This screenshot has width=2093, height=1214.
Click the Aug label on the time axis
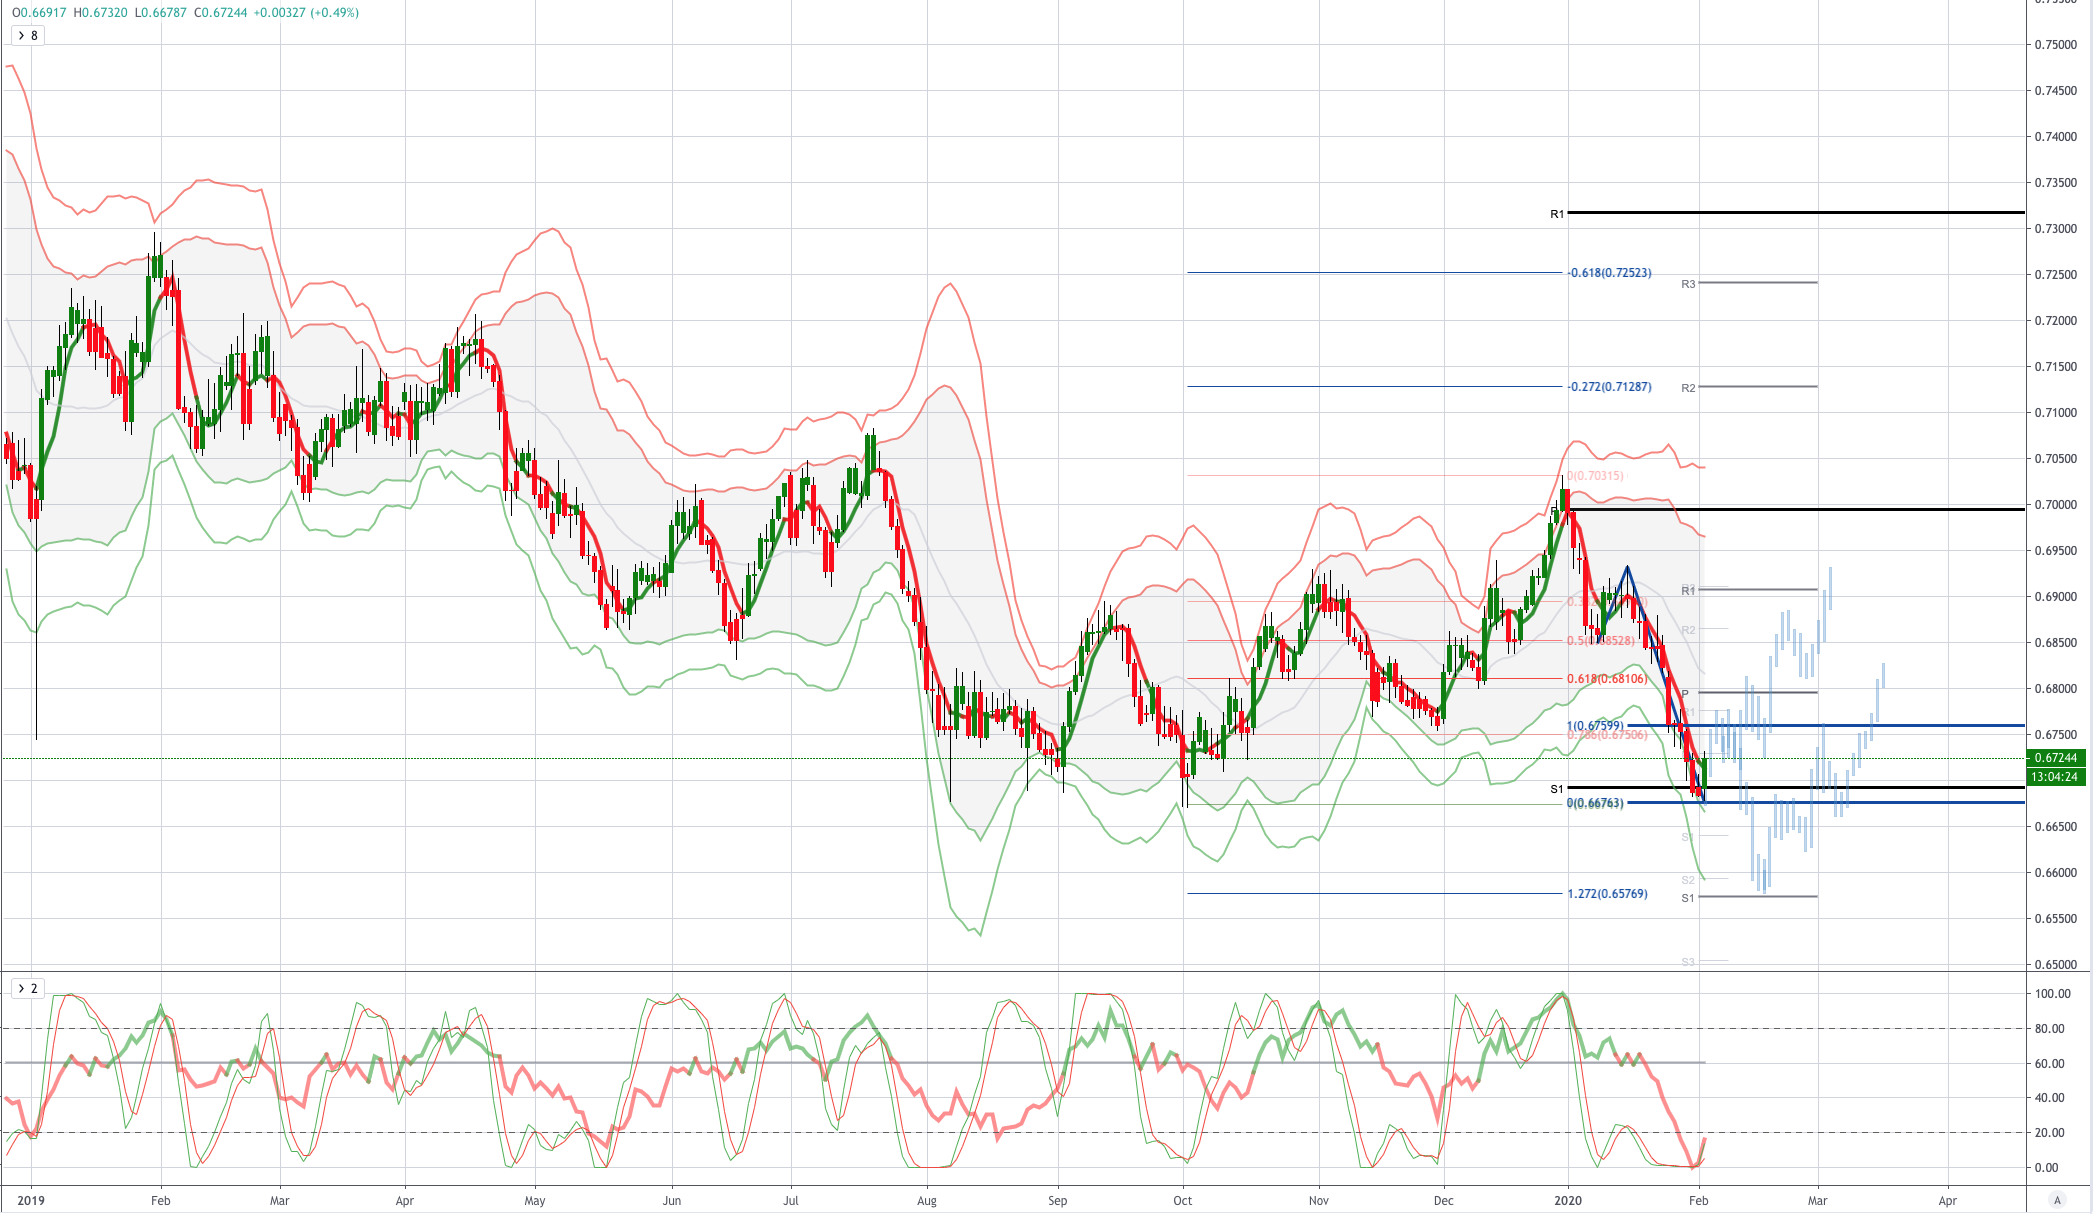(x=927, y=1201)
